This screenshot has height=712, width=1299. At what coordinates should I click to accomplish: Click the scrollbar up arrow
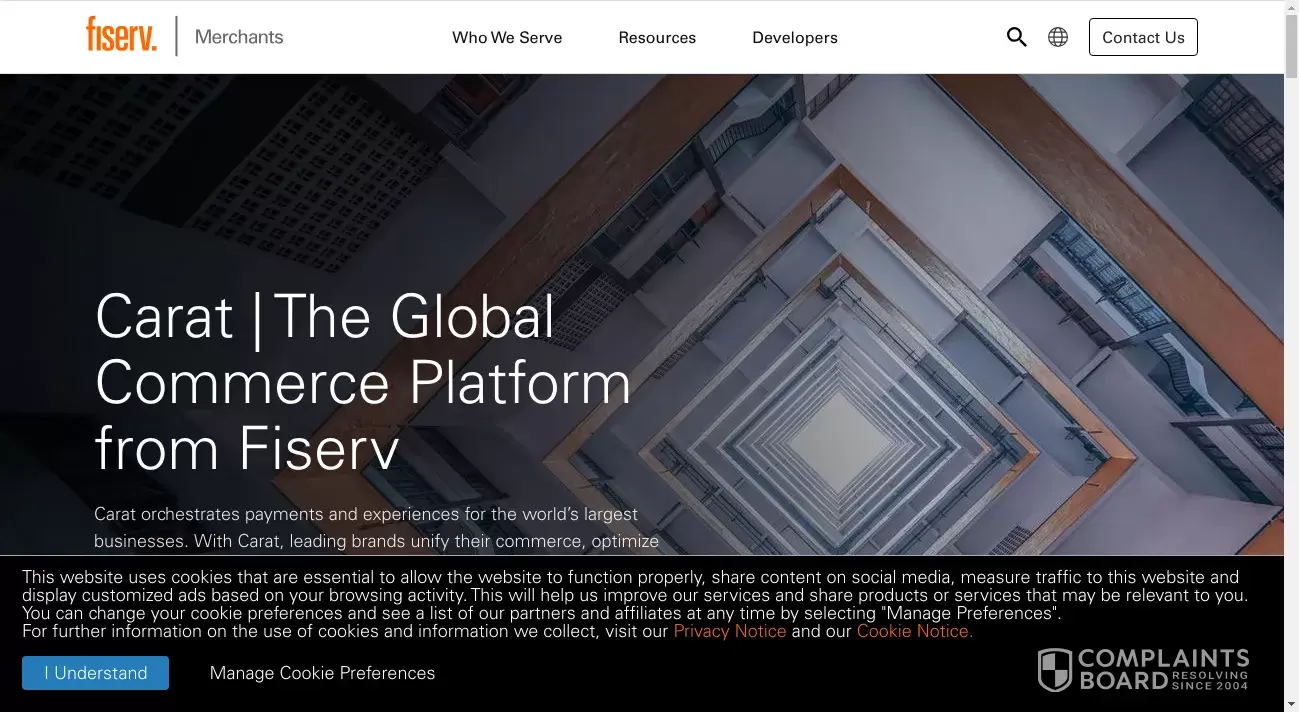coord(1291,8)
